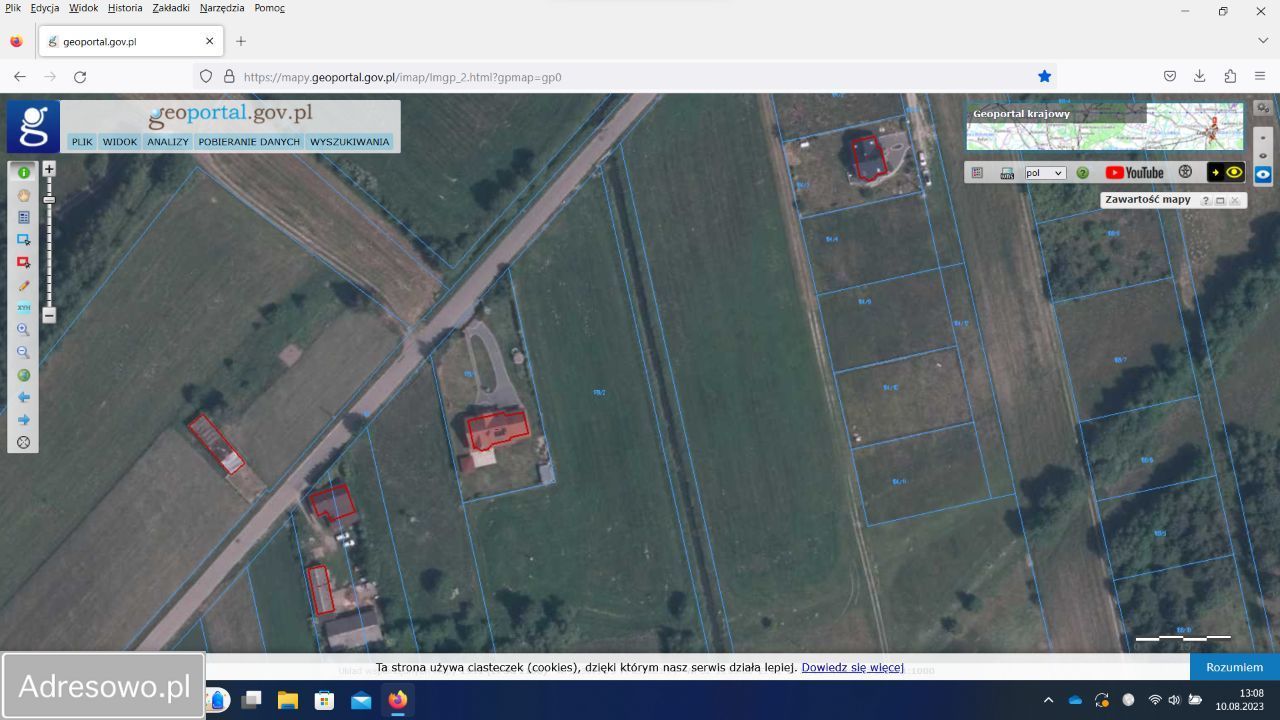Open the PLIK portal menu
Viewport: 1280px width, 720px height.
click(x=82, y=142)
